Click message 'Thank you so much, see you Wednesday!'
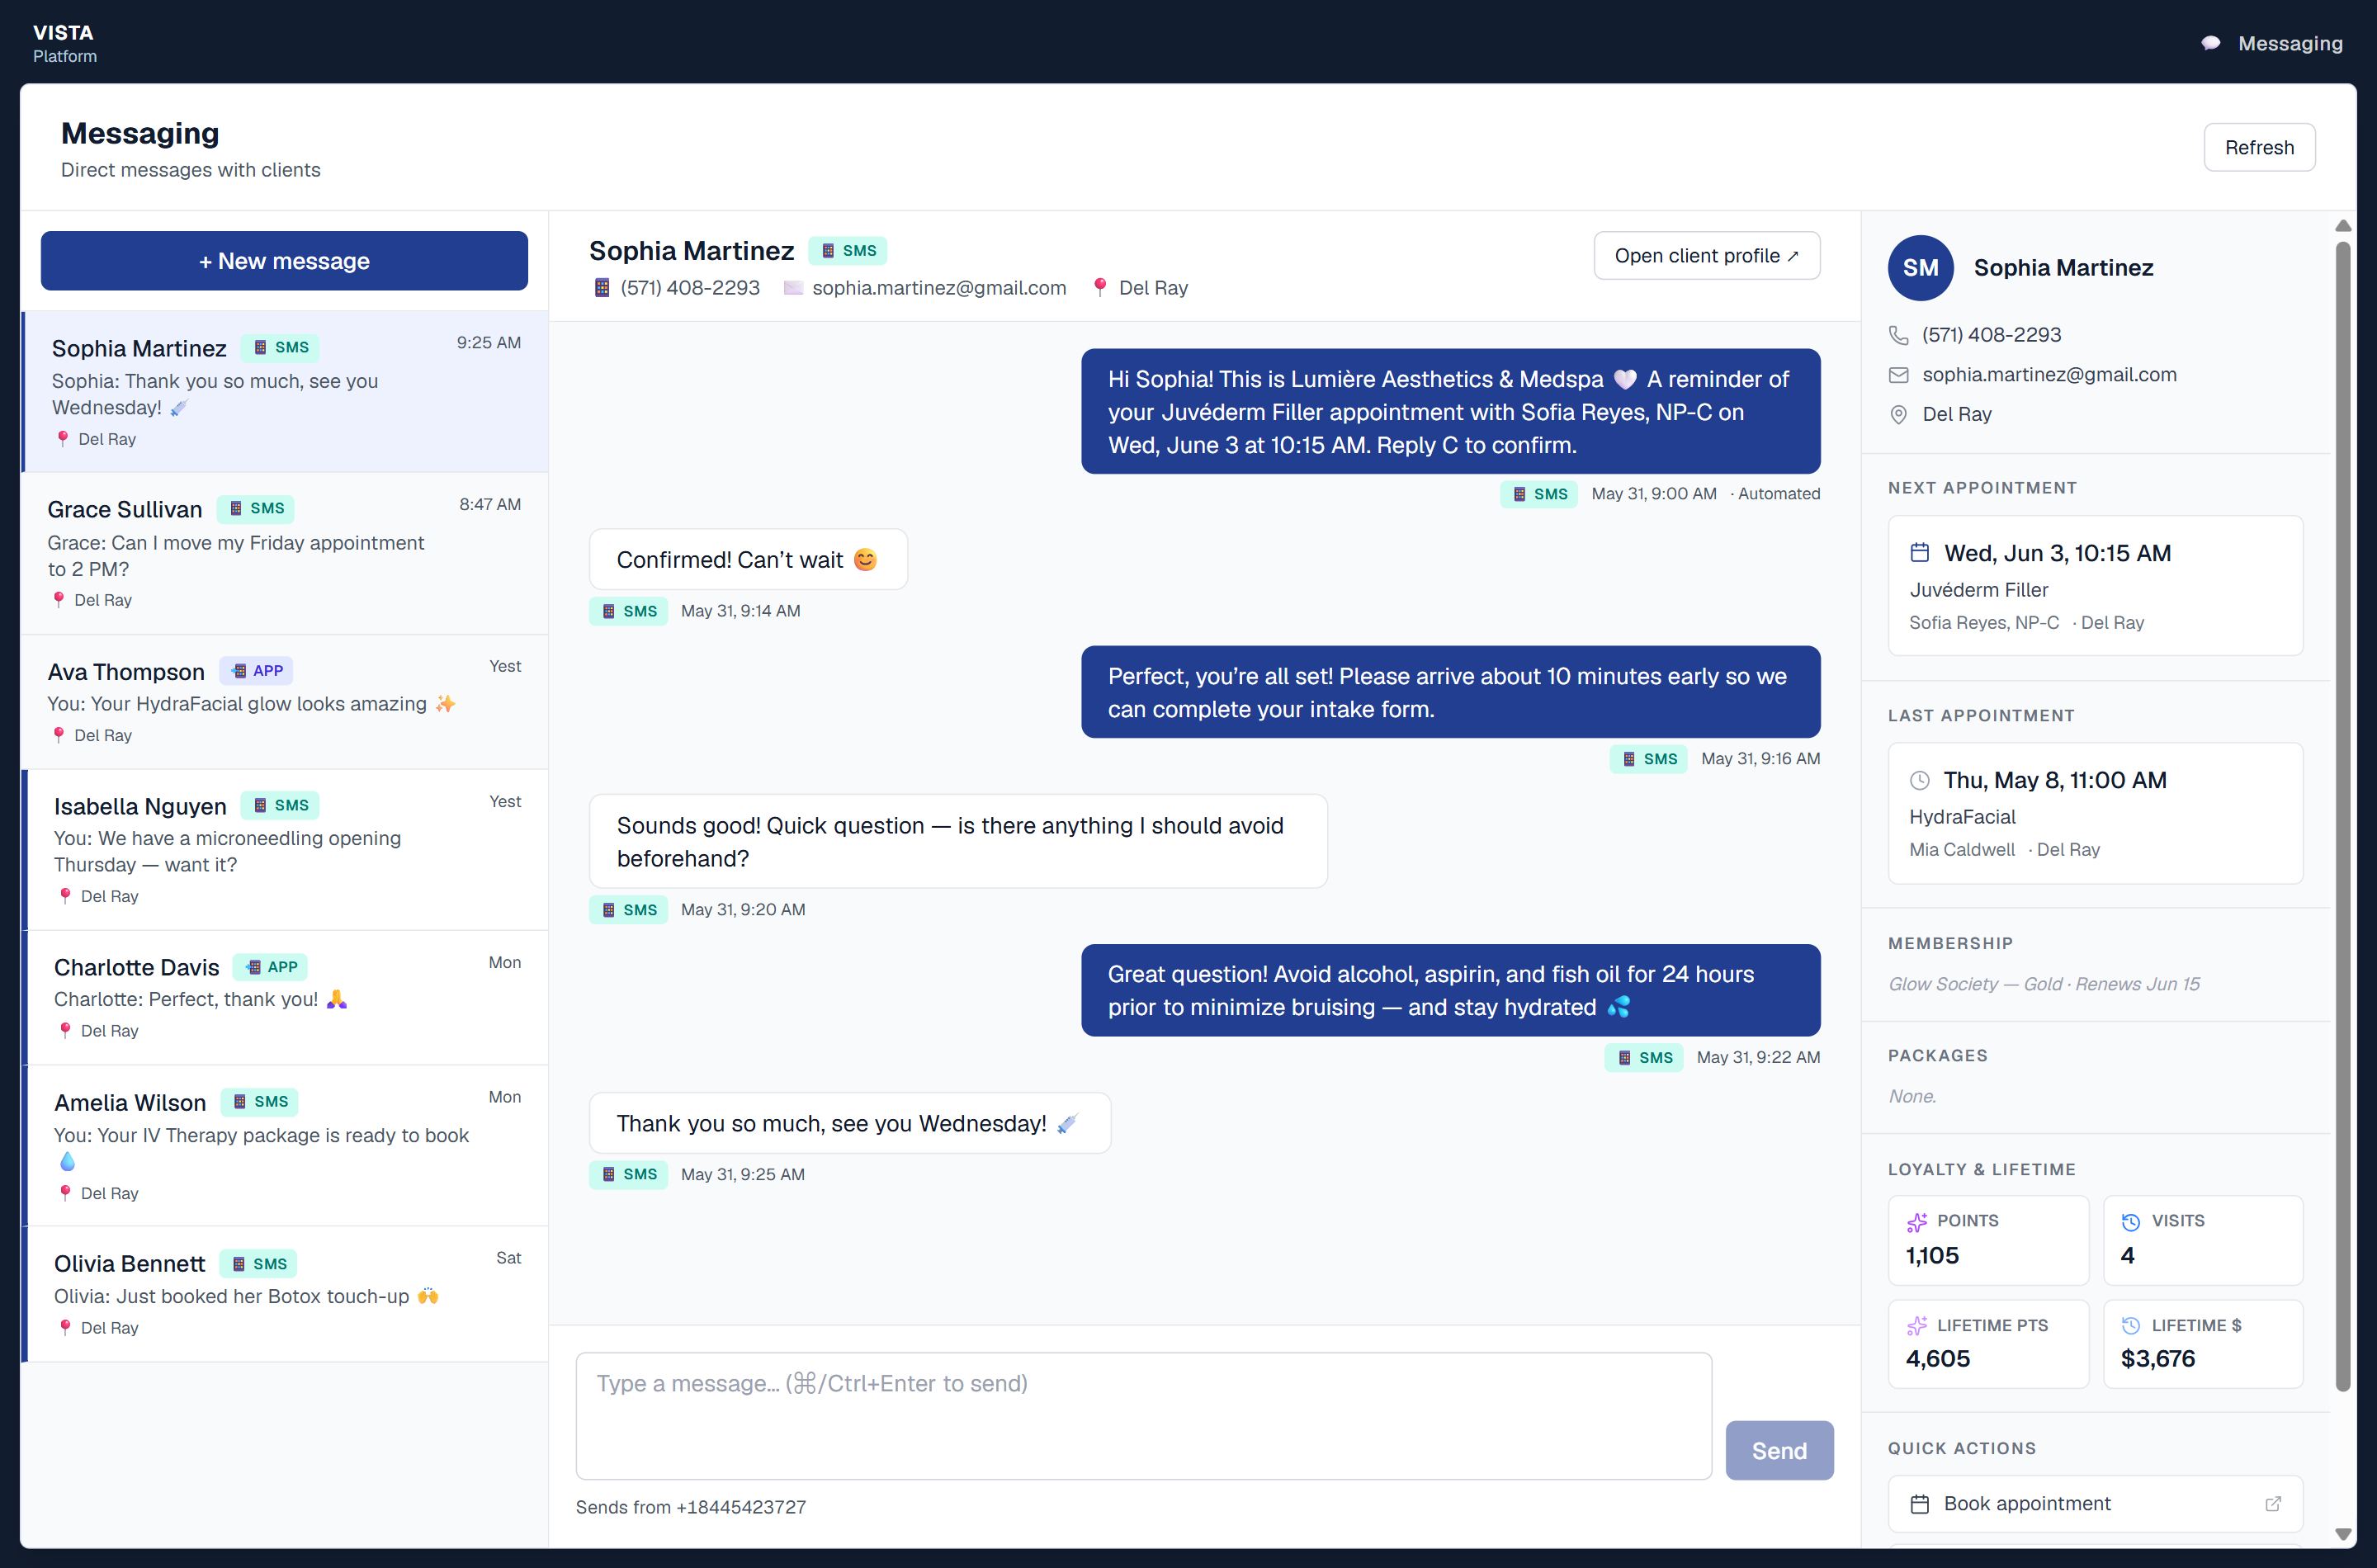Image resolution: width=2377 pixels, height=1568 pixels. (x=850, y=1123)
